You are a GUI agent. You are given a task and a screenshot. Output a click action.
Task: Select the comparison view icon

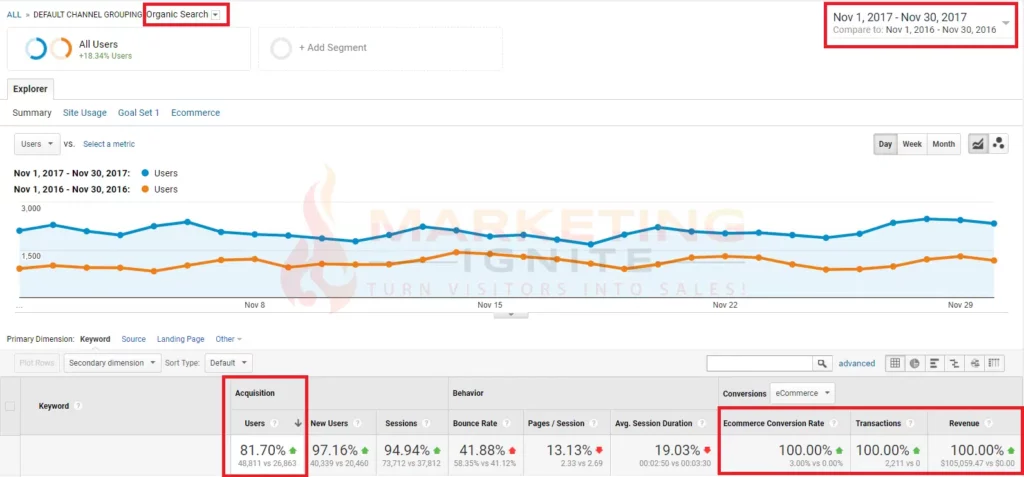(953, 363)
